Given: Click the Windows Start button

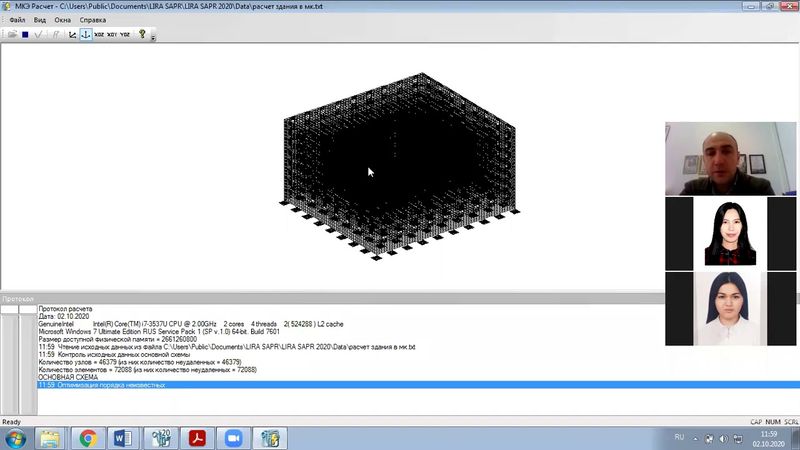Looking at the screenshot, I should pyautogui.click(x=15, y=438).
